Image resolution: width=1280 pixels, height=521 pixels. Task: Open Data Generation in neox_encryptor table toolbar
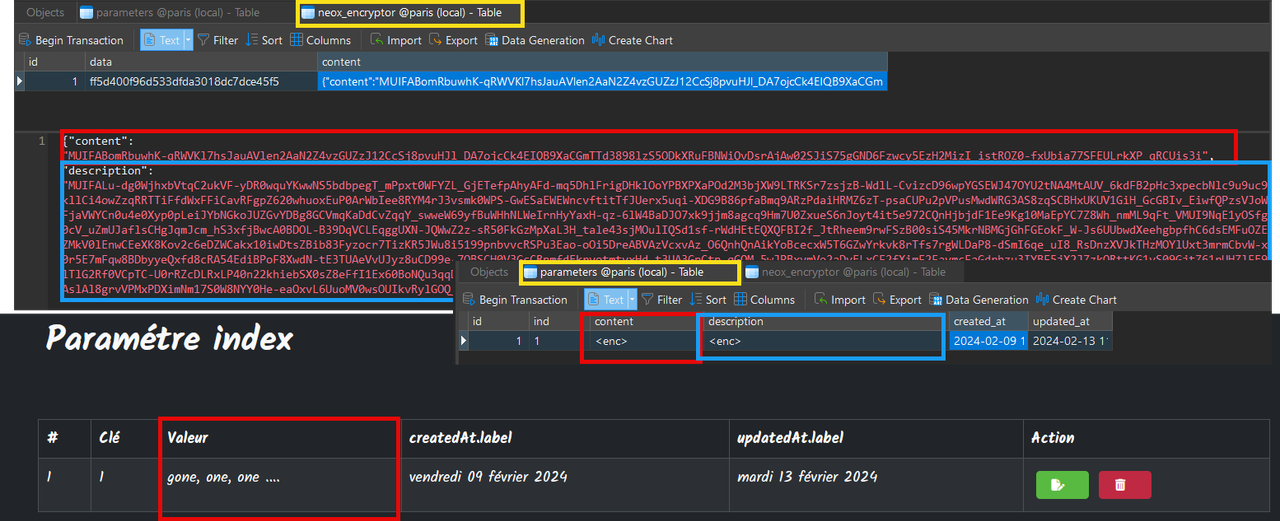pos(535,40)
